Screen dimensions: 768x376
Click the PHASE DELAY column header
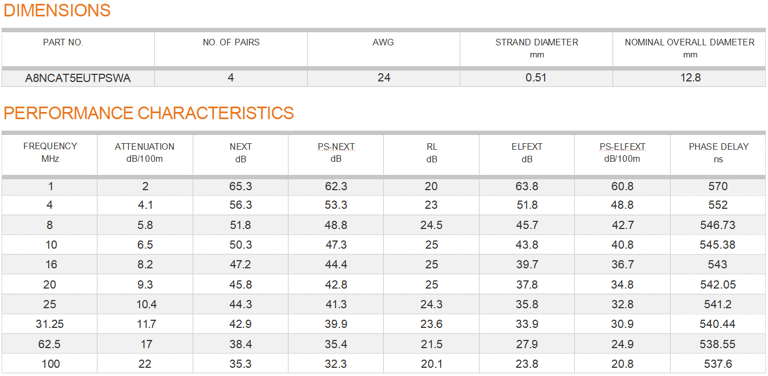pyautogui.click(x=718, y=153)
